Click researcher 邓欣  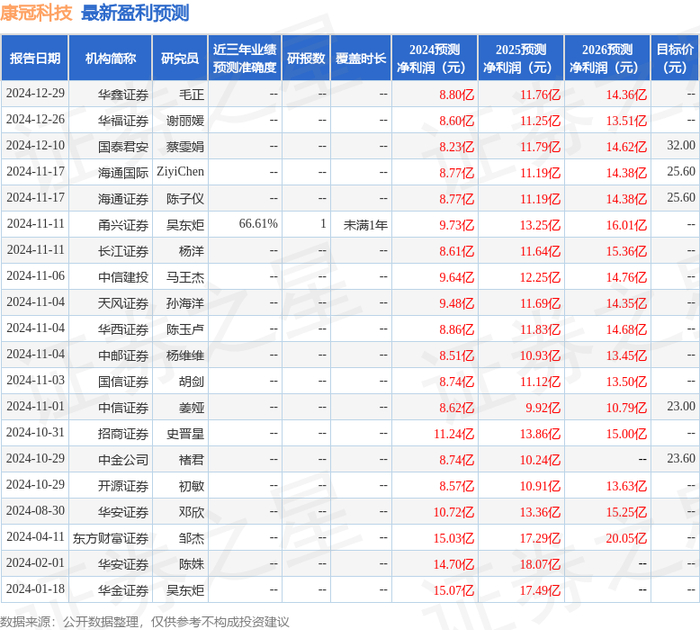[192, 512]
